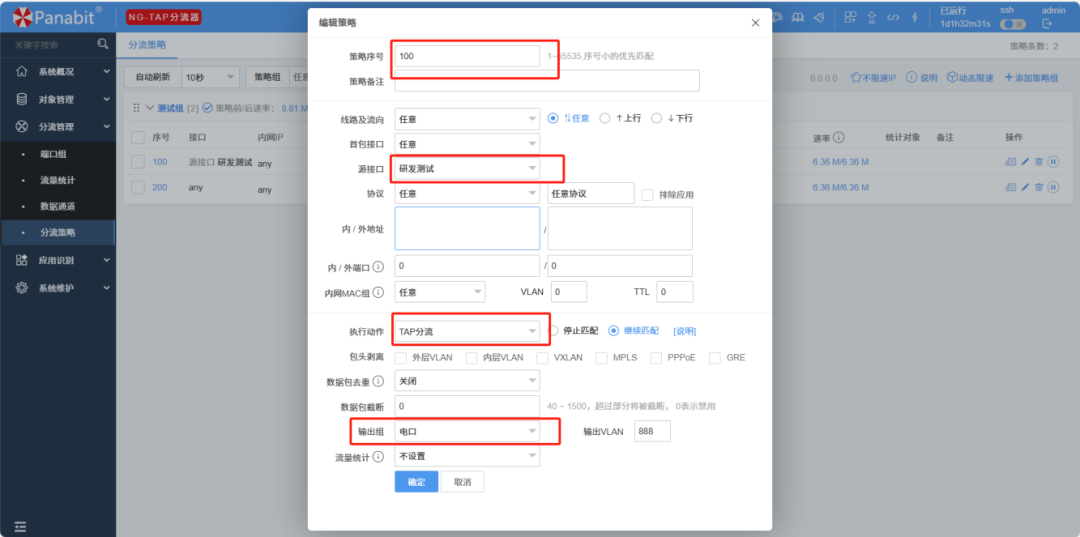Screen dimensions: 1080x537
Task: Check the VXLAN checkbox
Action: (x=542, y=357)
